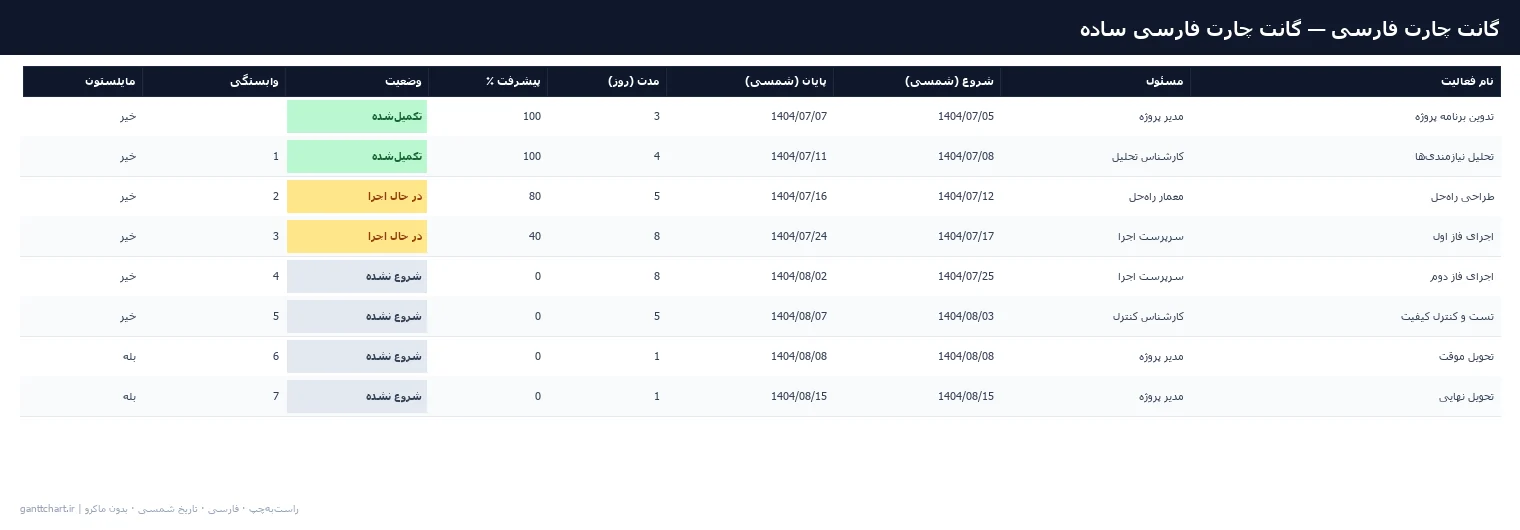The height and width of the screenshot is (530, 1520).
Task: Select the progress value 40
Action: click(535, 237)
